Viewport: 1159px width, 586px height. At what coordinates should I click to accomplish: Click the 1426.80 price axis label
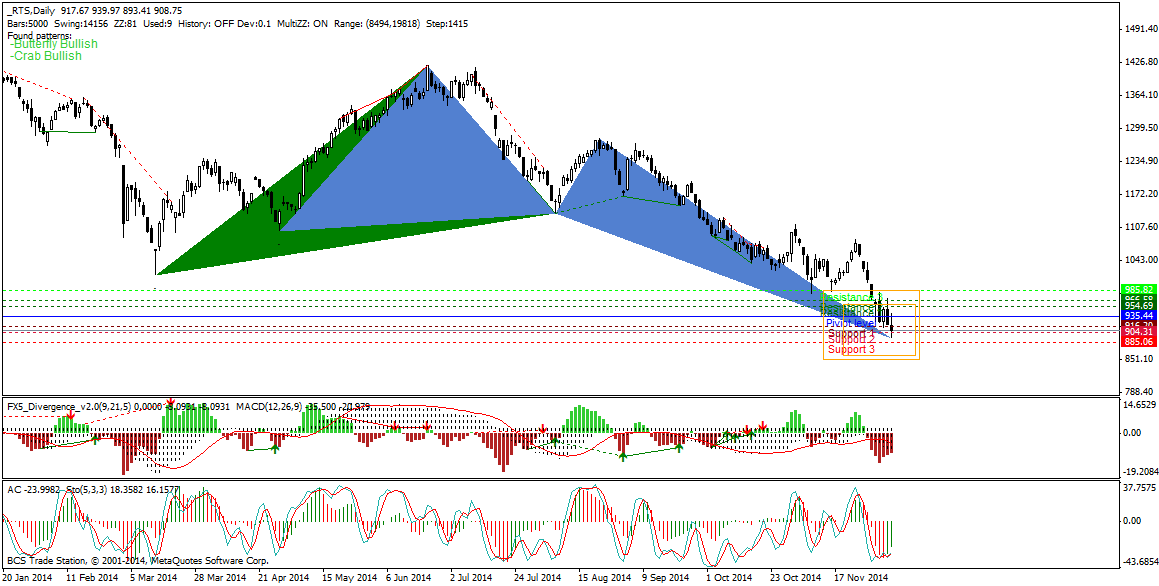click(1139, 62)
